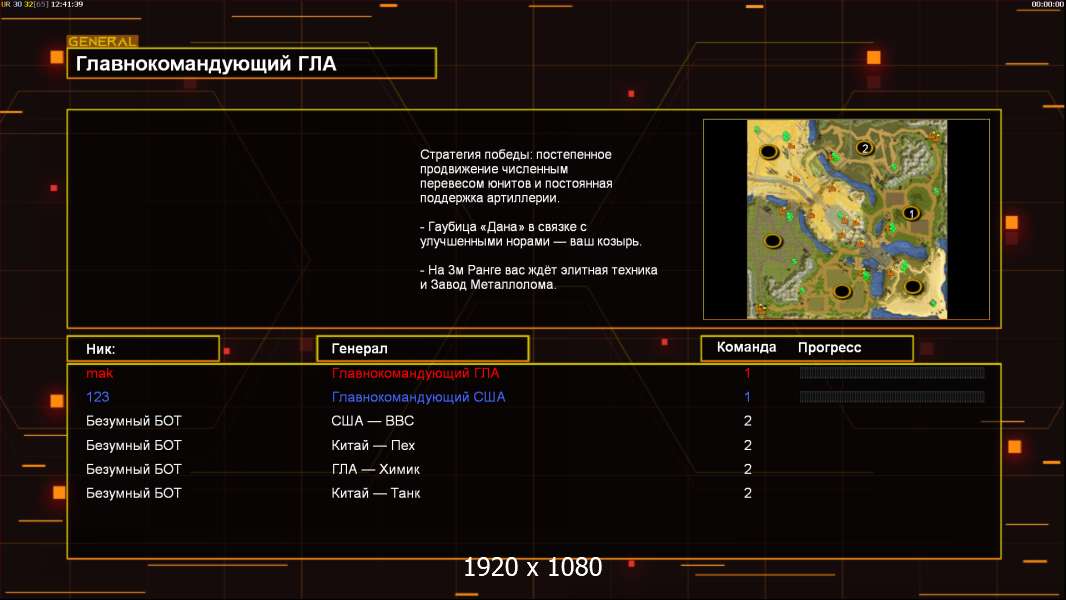Click the Прогресс column header
Image resolution: width=1066 pixels, height=600 pixels.
(829, 347)
